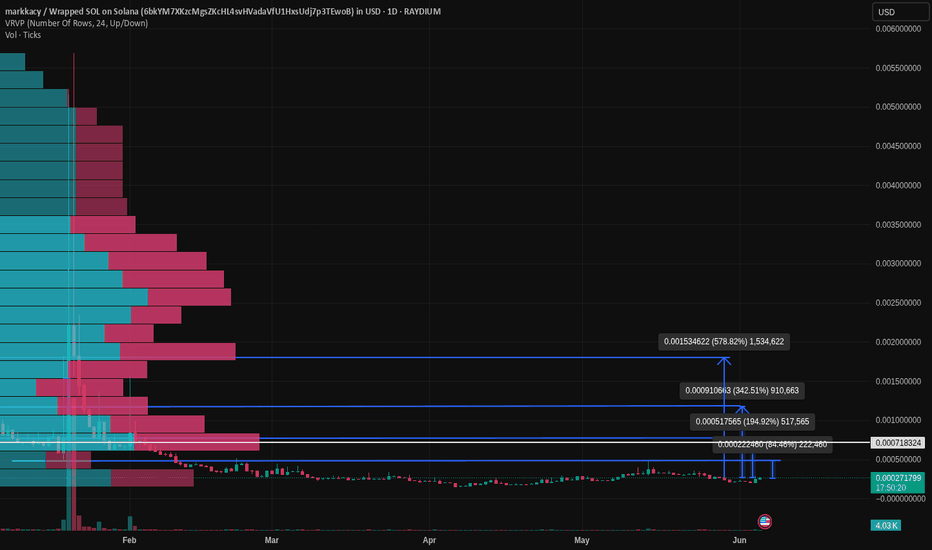Click the Feb date on the time axis
Screen dimensions: 932x550
[129, 540]
